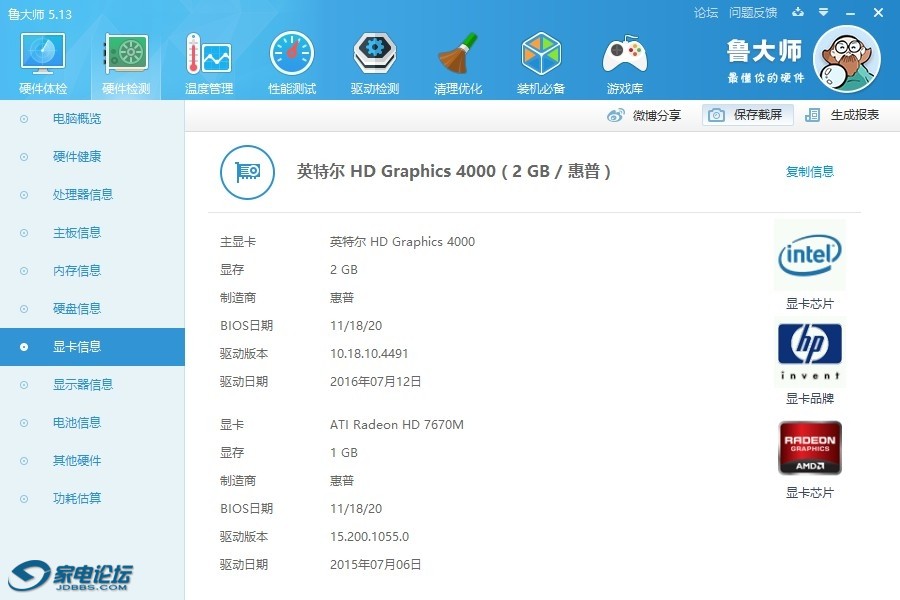The width and height of the screenshot is (900, 600).
Task: Click the 鲁大师 mascot avatar
Action: (x=847, y=59)
